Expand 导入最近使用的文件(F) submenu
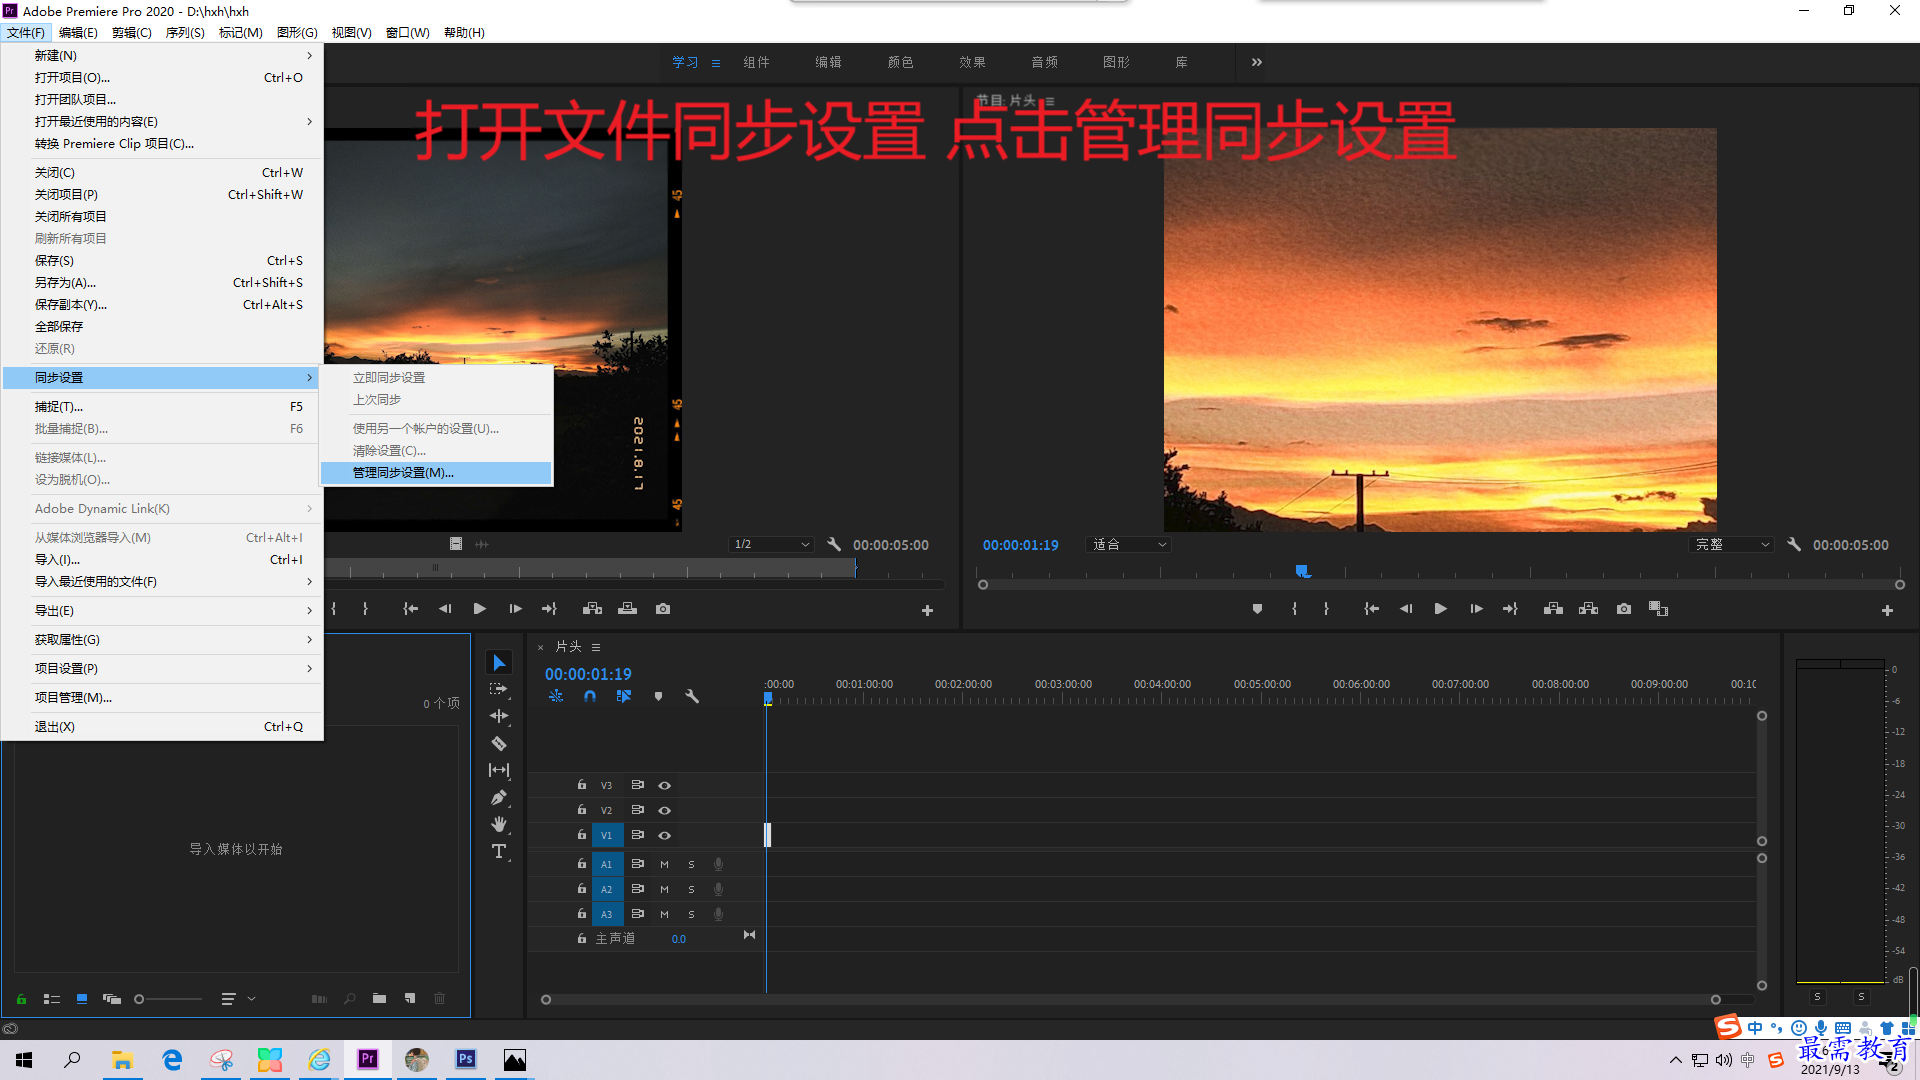This screenshot has width=1920, height=1080. tap(162, 582)
